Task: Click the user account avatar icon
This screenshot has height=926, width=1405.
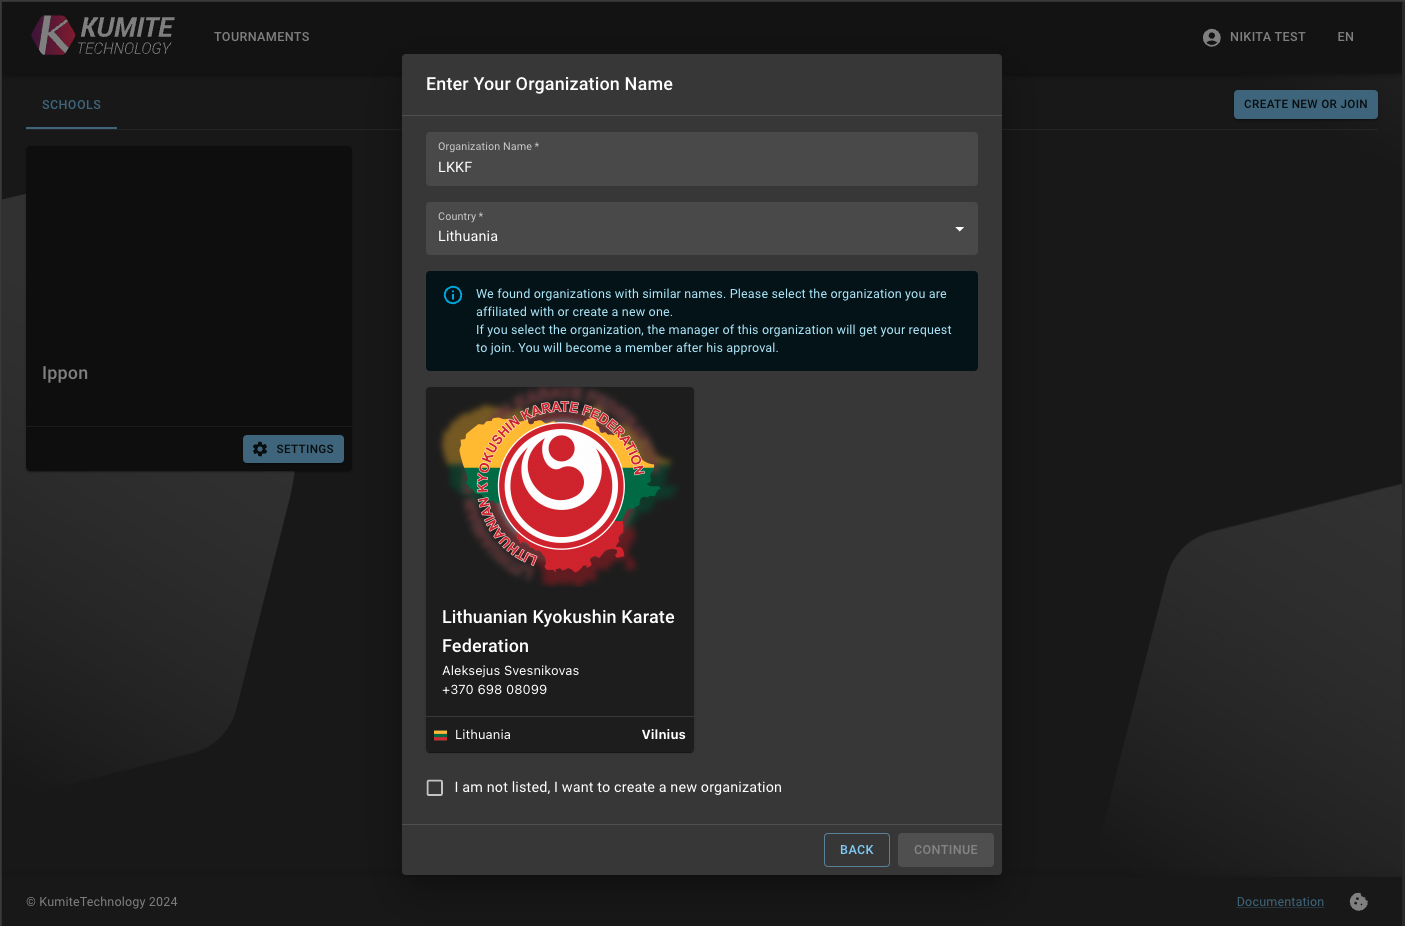Action: pyautogui.click(x=1211, y=37)
